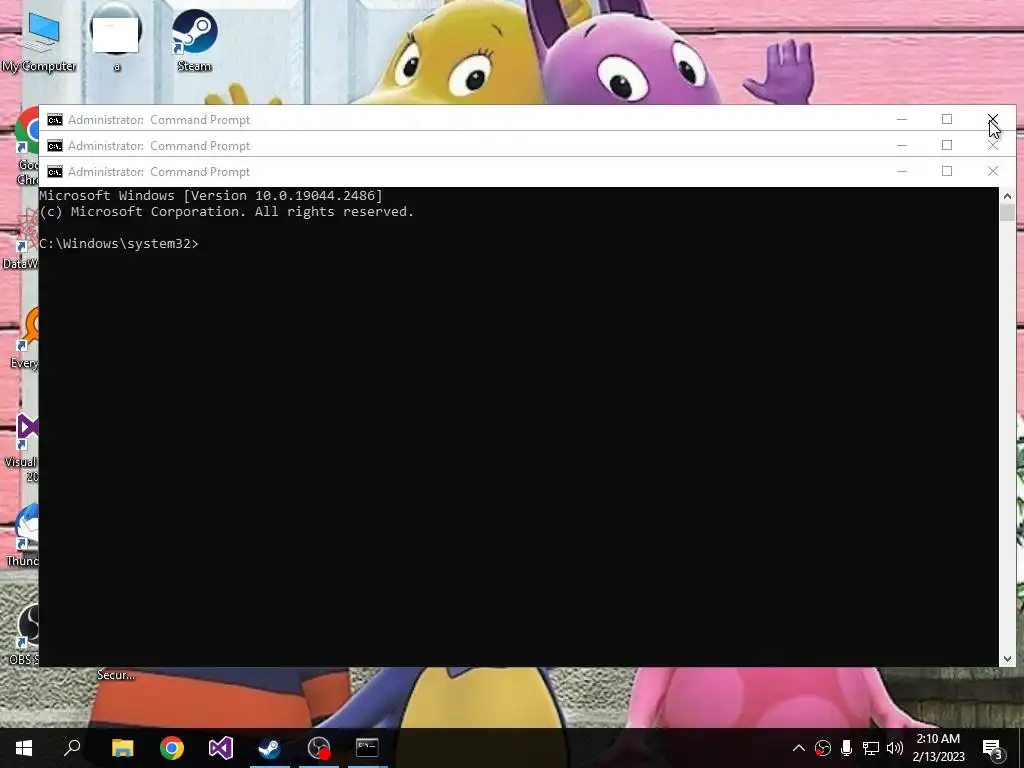Select the DataW desktop shortcut
Image resolution: width=1024 pixels, height=768 pixels.
point(22,240)
